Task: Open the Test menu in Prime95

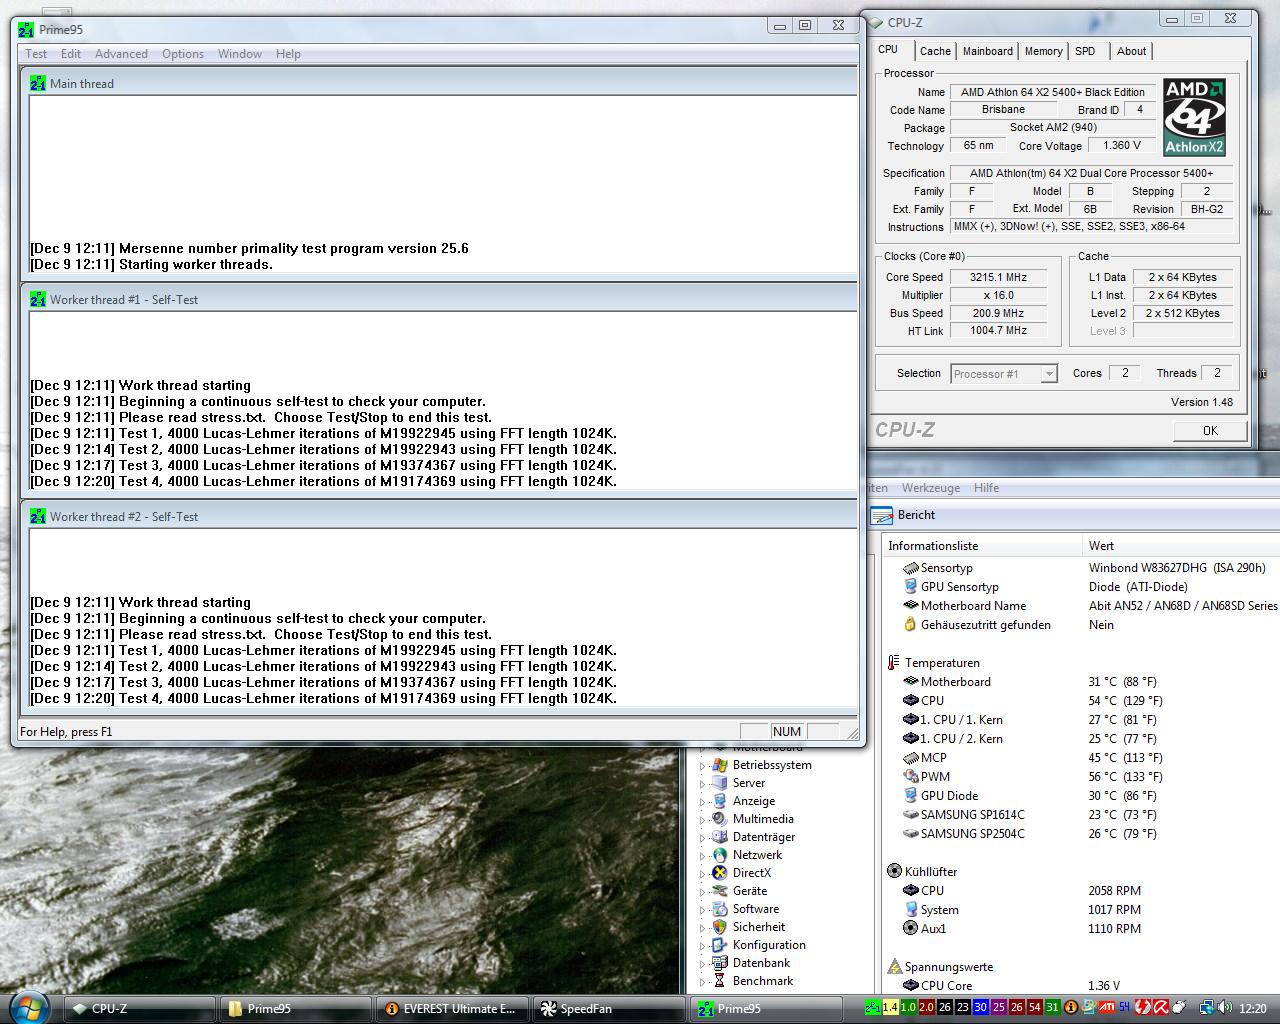Action: click(x=36, y=54)
